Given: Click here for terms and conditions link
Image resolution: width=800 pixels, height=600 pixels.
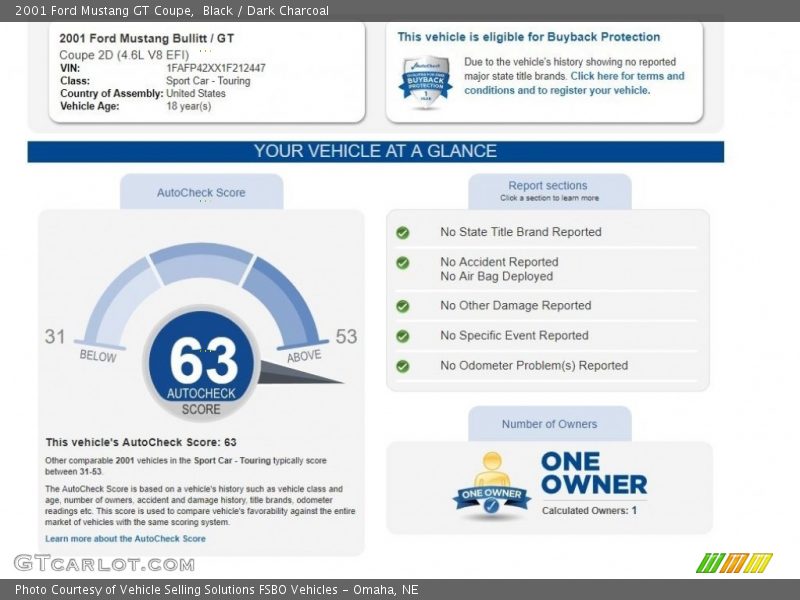Looking at the screenshot, I should pos(627,76).
